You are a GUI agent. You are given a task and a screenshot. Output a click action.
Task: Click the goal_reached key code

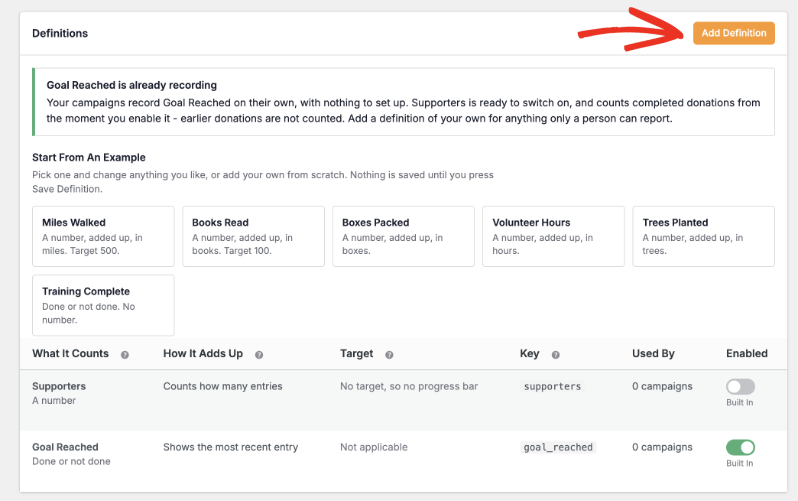pyautogui.click(x=558, y=448)
